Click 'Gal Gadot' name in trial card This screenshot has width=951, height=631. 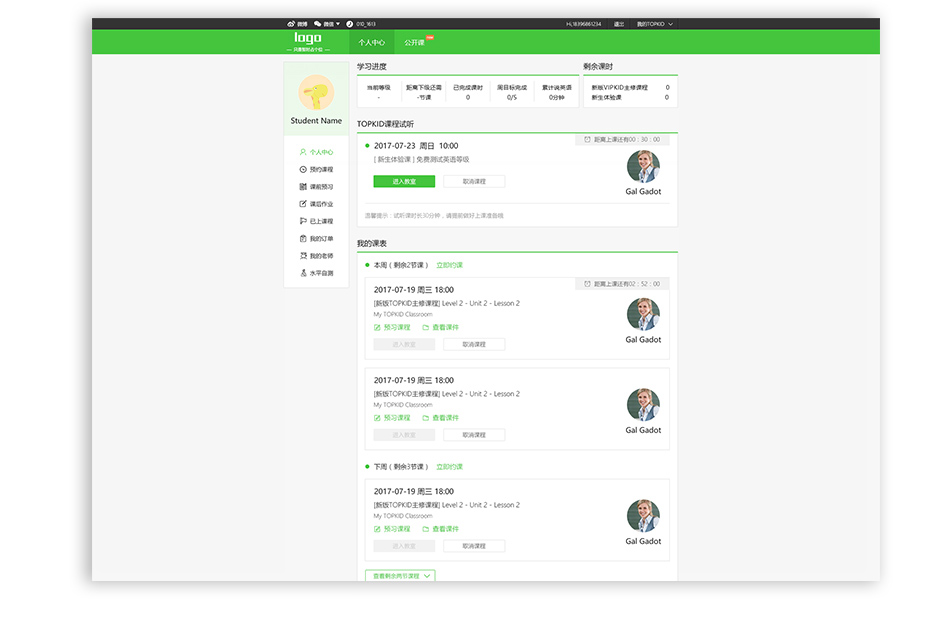pos(644,191)
